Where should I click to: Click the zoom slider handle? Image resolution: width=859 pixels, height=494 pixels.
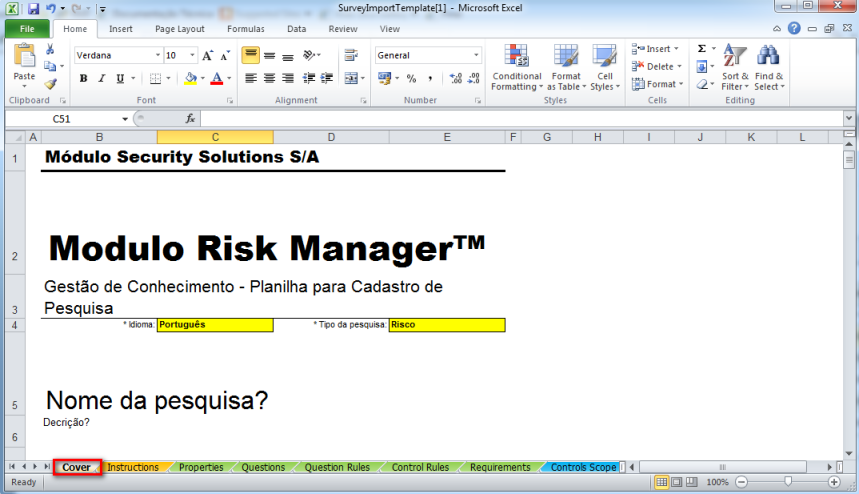pyautogui.click(x=788, y=481)
